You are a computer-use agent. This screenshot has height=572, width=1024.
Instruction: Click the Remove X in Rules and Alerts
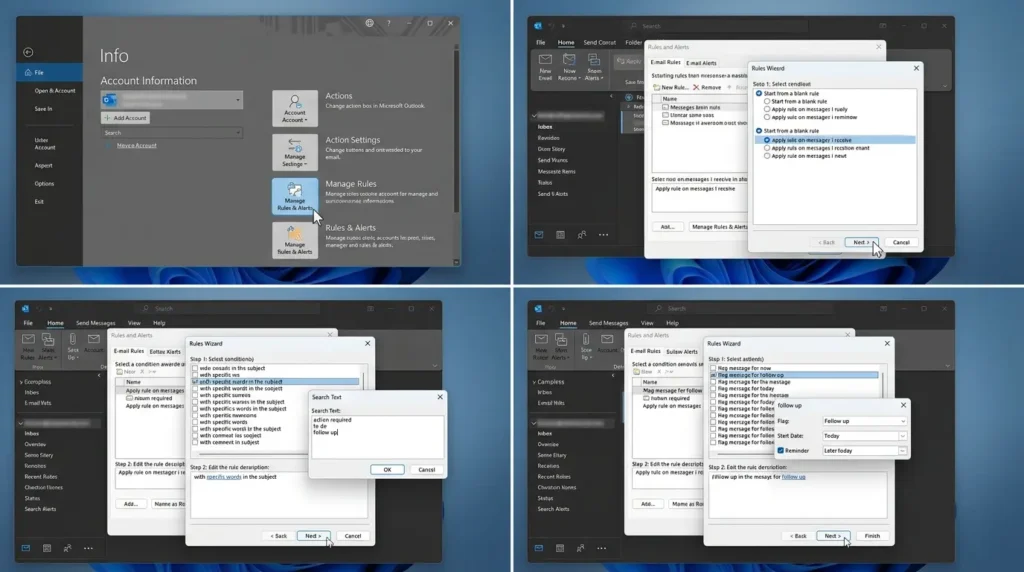tap(707, 87)
